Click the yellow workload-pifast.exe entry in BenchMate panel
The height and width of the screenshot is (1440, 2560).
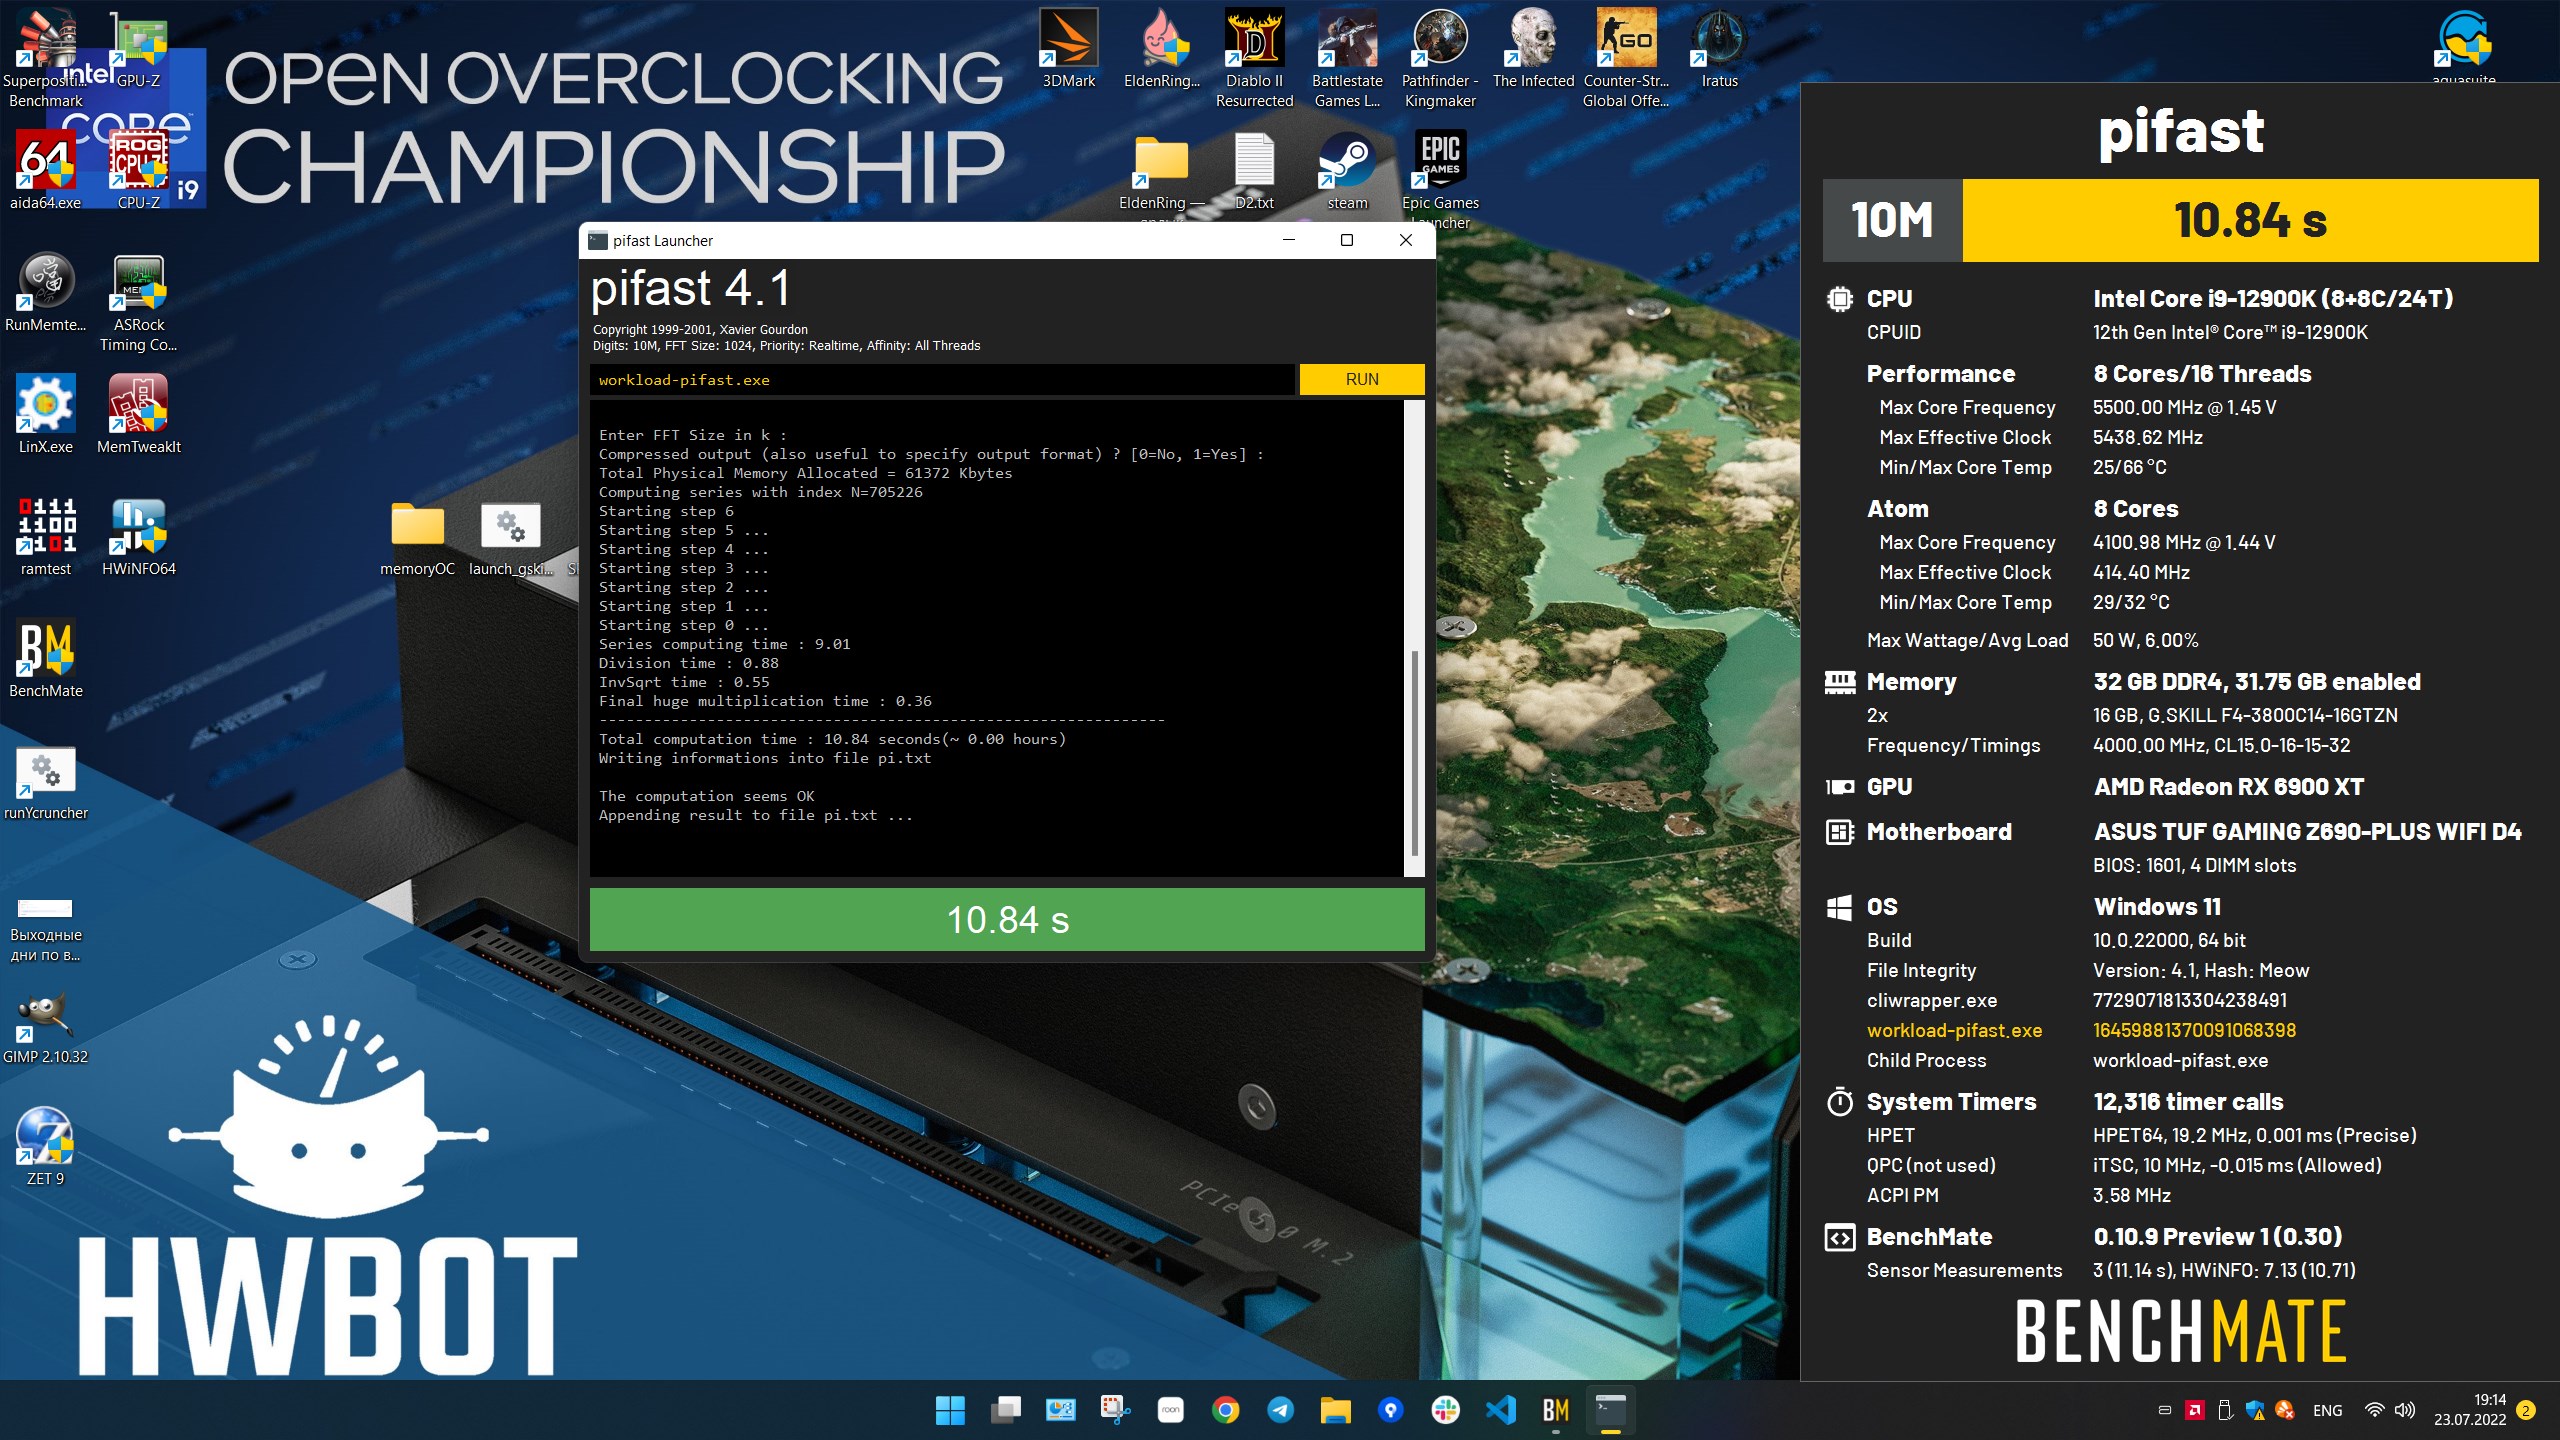[x=1954, y=1030]
